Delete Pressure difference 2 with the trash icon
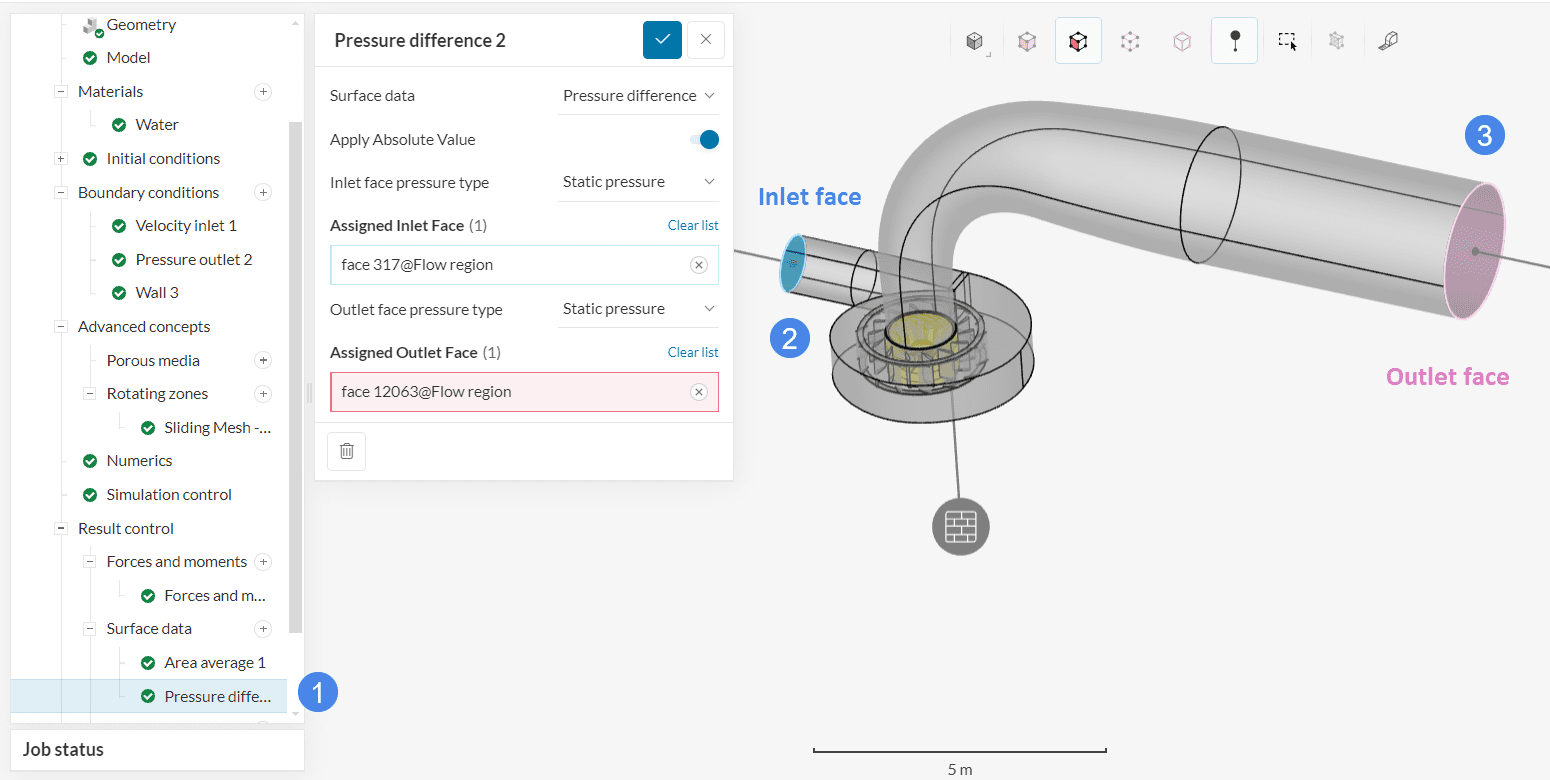 coord(346,451)
